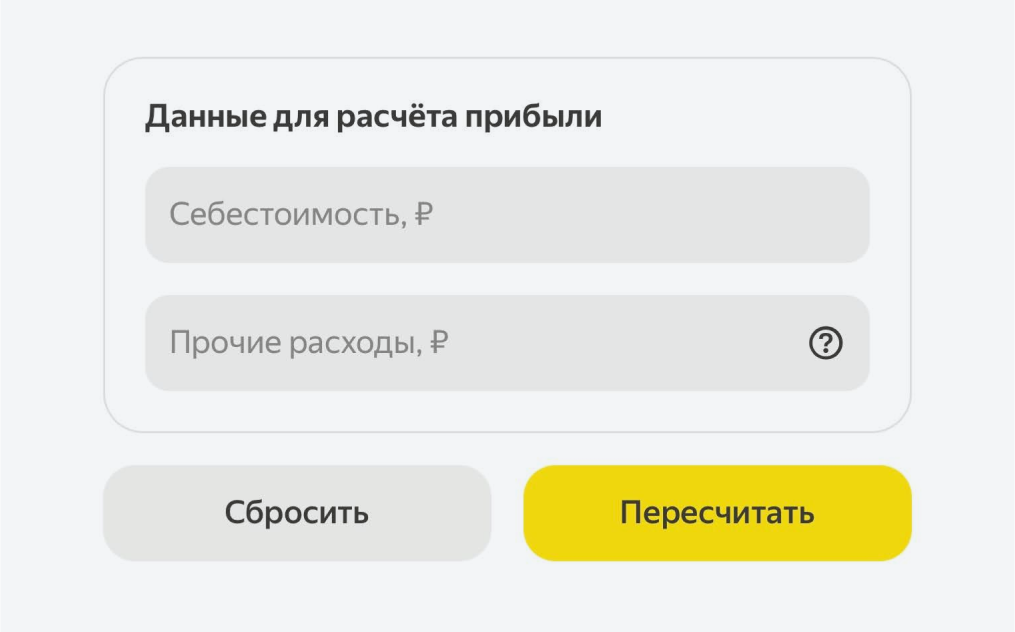The height and width of the screenshot is (632, 1015).
Task: Place cursor in the cost price field
Action: (x=507, y=215)
